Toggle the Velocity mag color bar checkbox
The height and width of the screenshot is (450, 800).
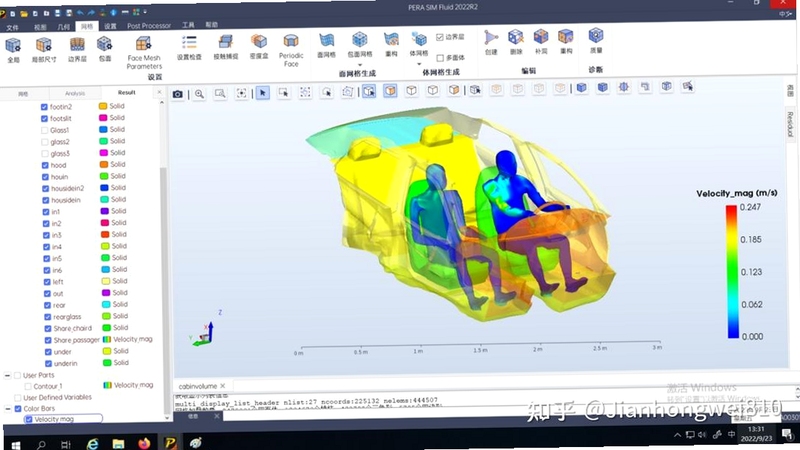tap(29, 419)
